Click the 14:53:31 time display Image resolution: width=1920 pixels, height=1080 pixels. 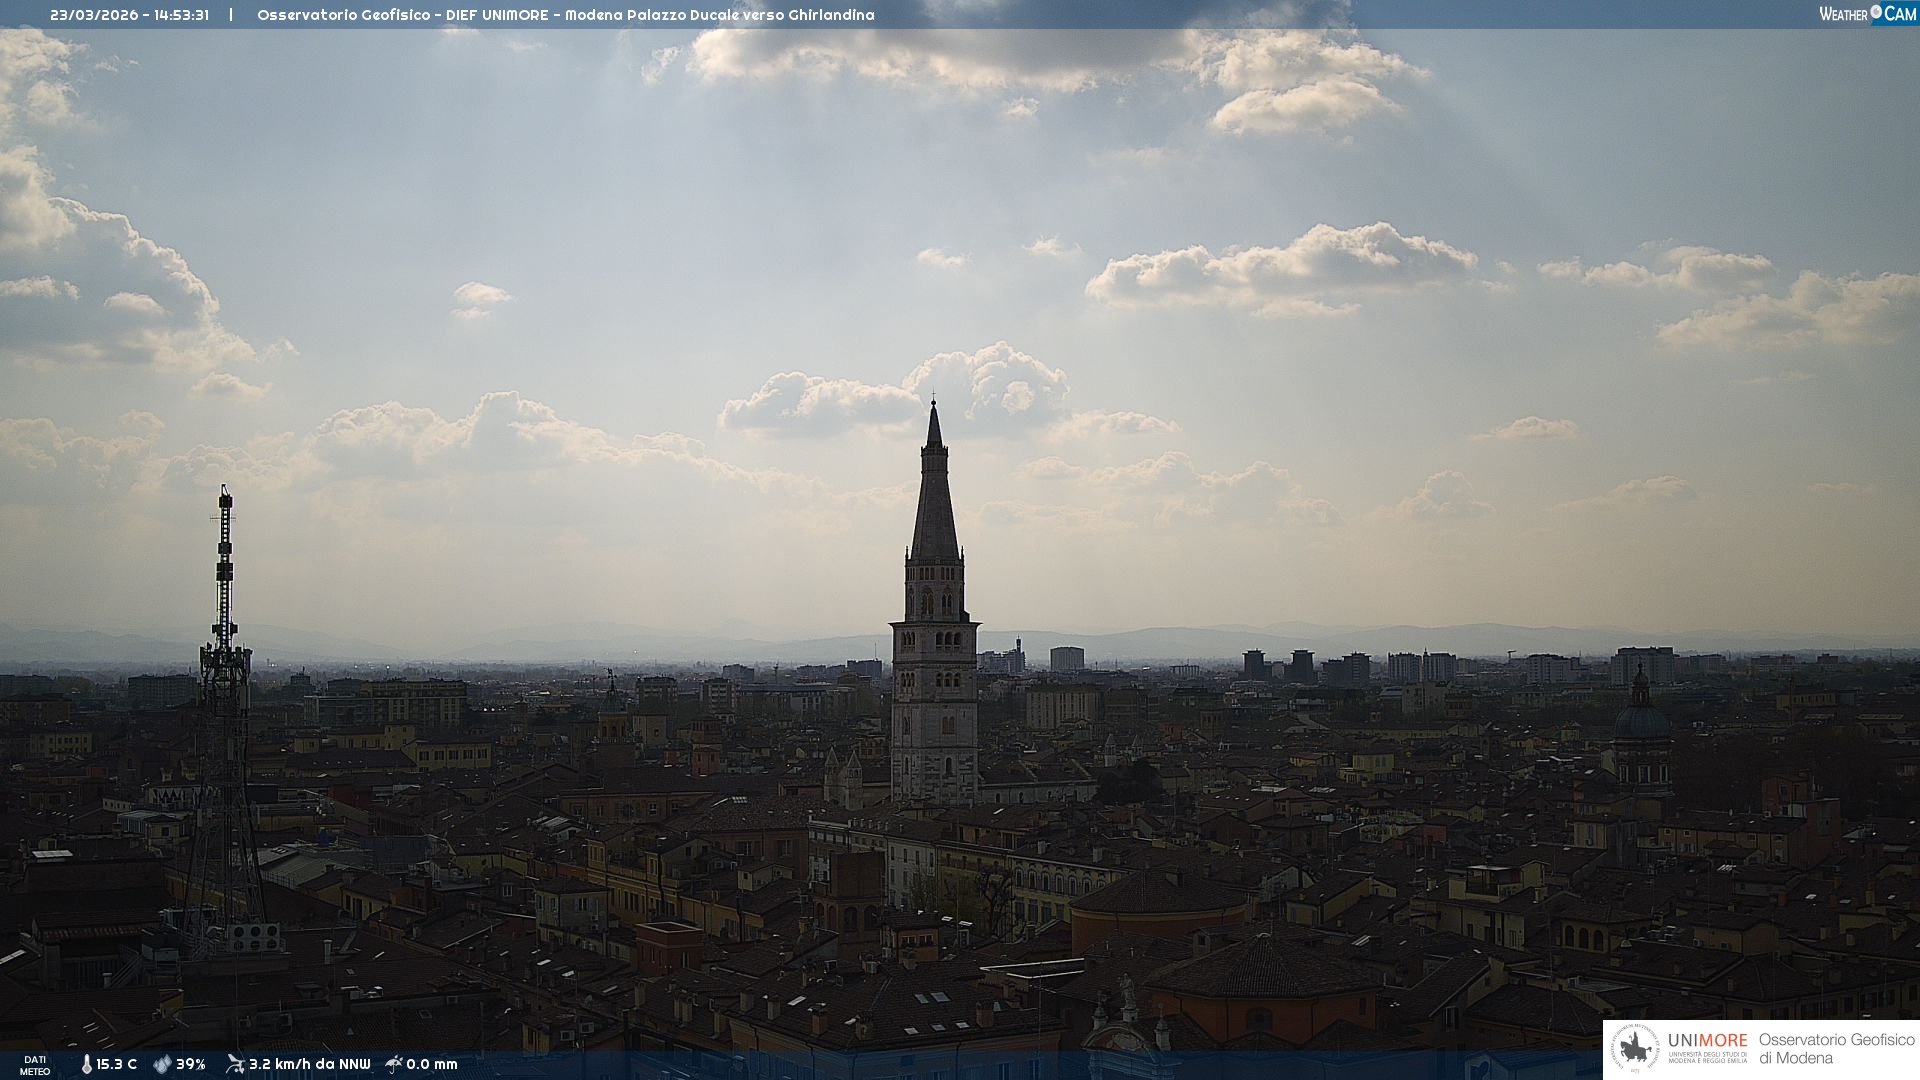[181, 15]
